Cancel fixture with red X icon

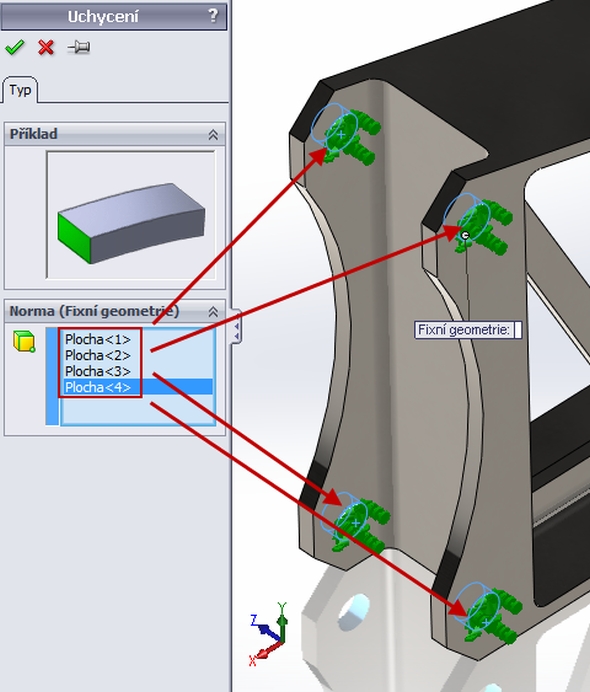tap(46, 47)
